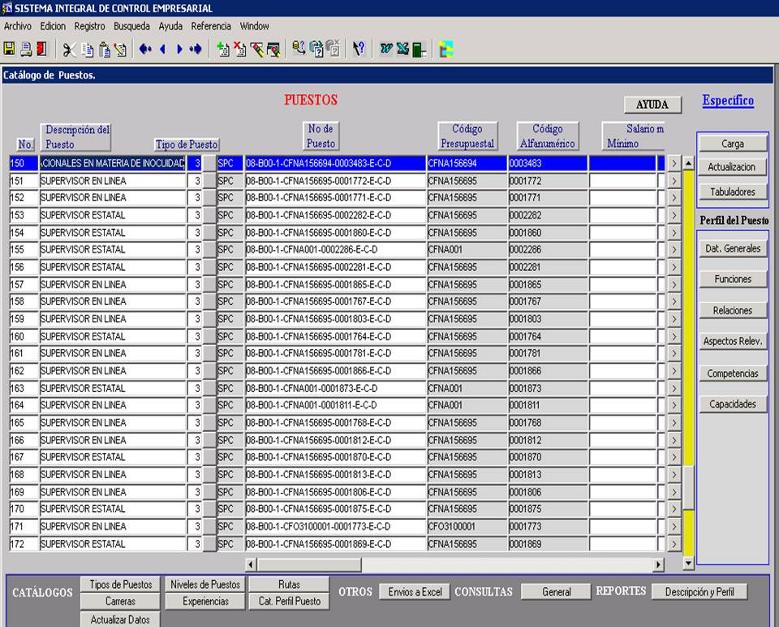Screen dimensions: 779x627
Task: Go to first record with double-left arrow
Action: pos(146,49)
